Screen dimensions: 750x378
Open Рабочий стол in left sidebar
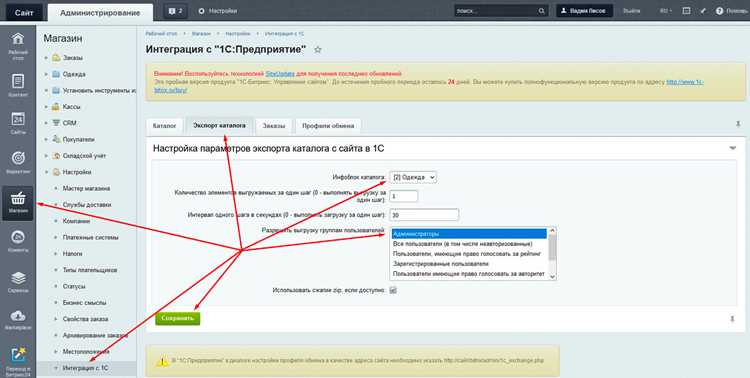(18, 45)
